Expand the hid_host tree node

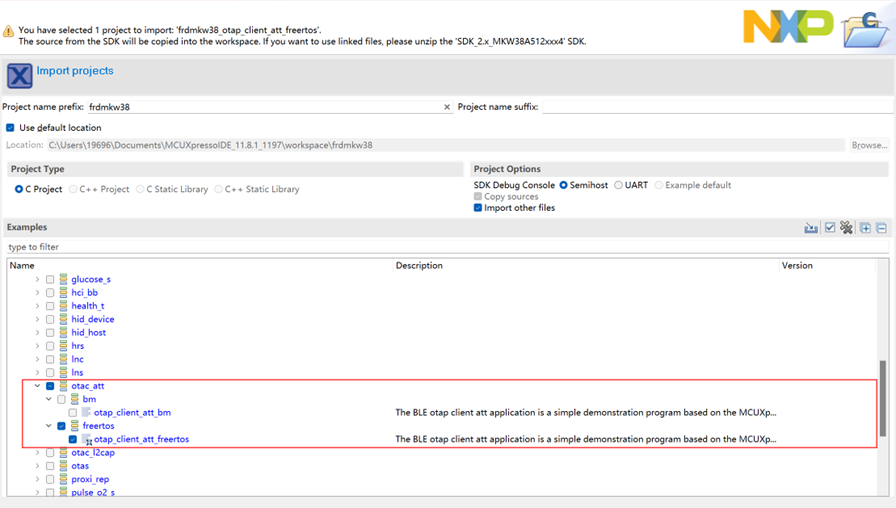tap(38, 332)
